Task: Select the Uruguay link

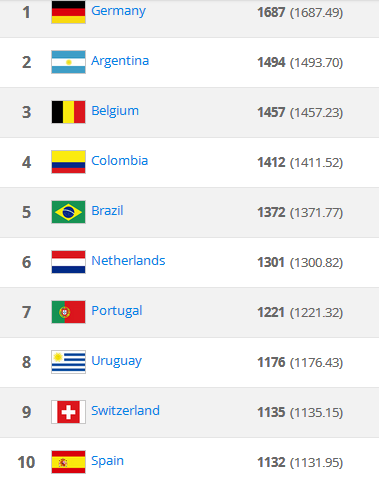Action: 116,361
